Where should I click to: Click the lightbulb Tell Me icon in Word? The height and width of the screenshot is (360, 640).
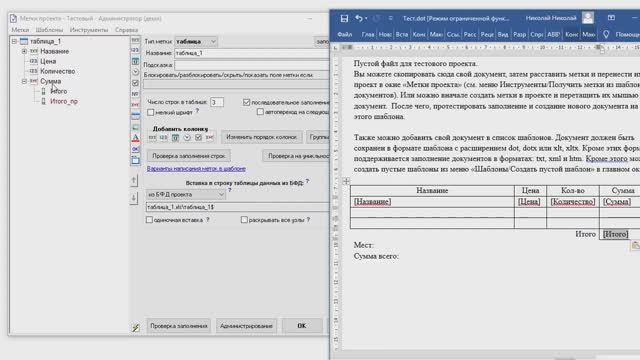pos(606,35)
